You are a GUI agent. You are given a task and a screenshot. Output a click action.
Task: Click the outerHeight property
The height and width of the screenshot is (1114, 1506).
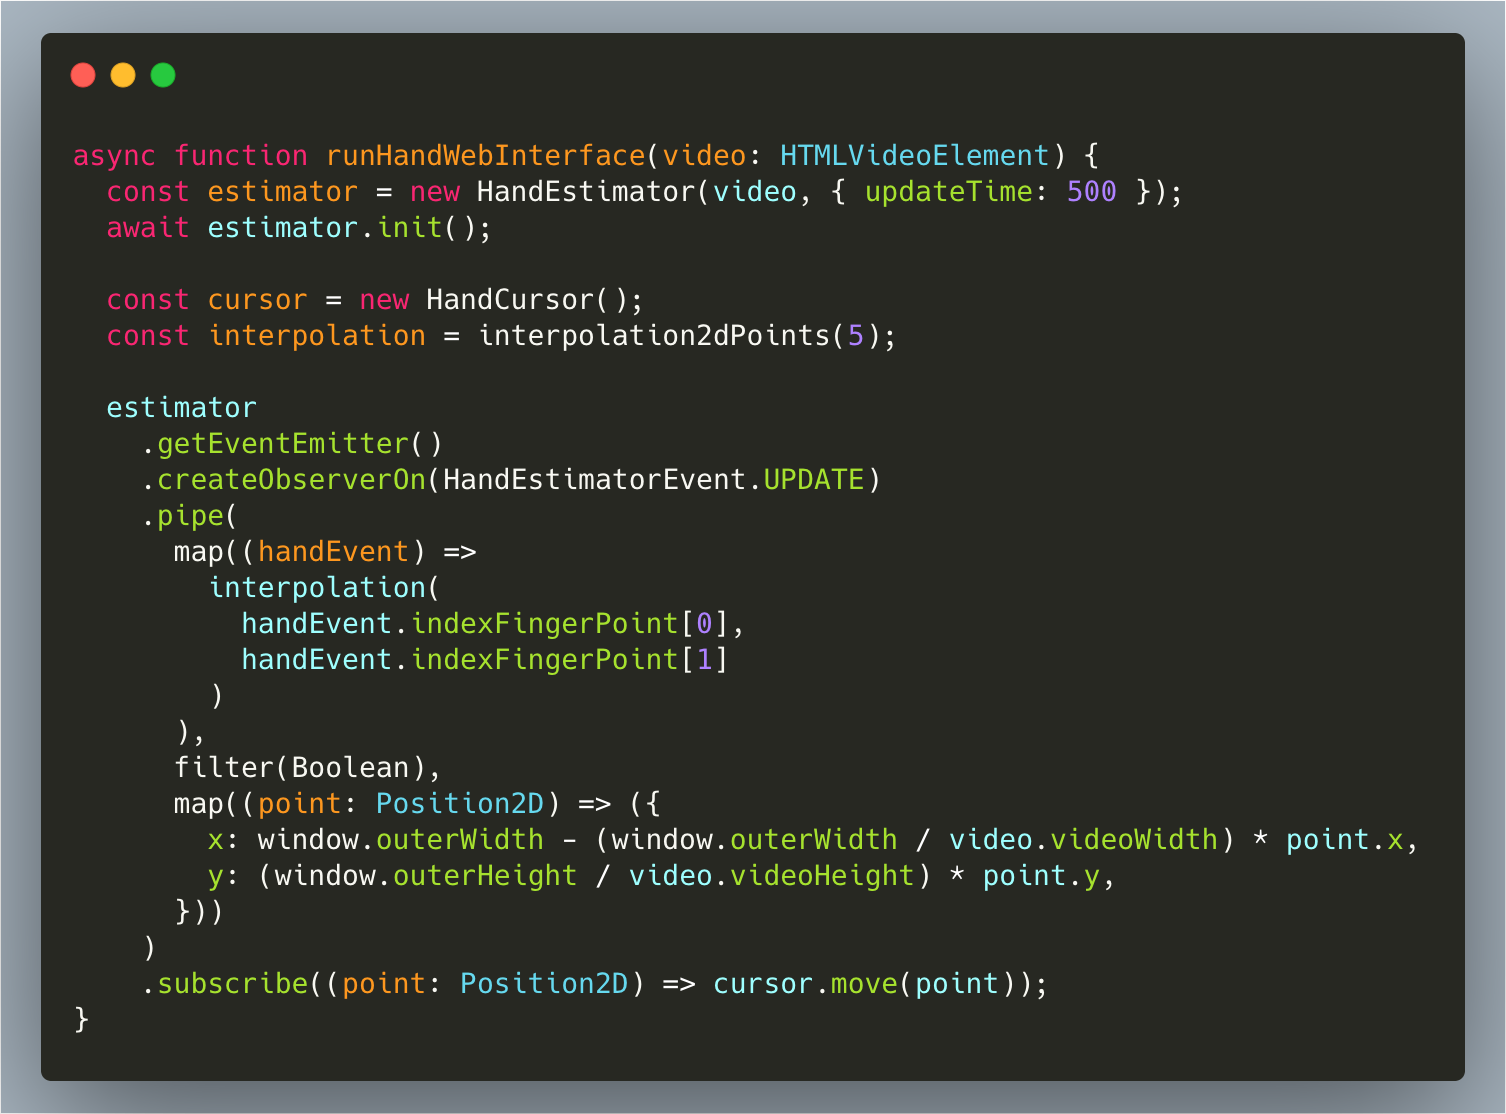485,876
